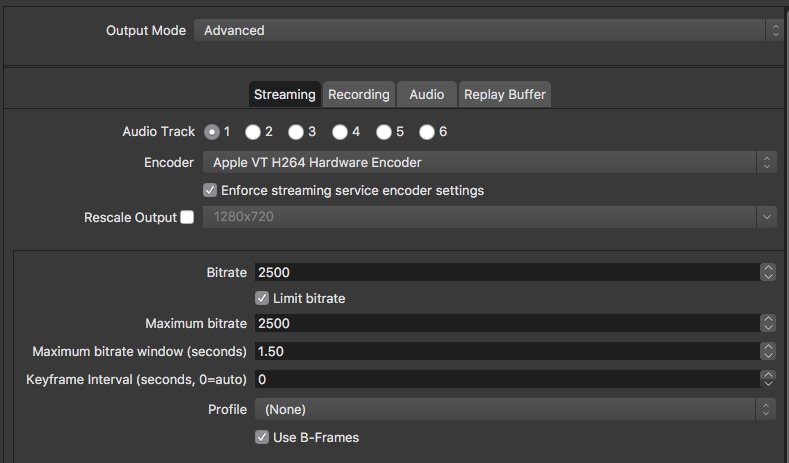This screenshot has width=789, height=463.
Task: Enable the Rescale Output checkbox
Action: [187, 217]
